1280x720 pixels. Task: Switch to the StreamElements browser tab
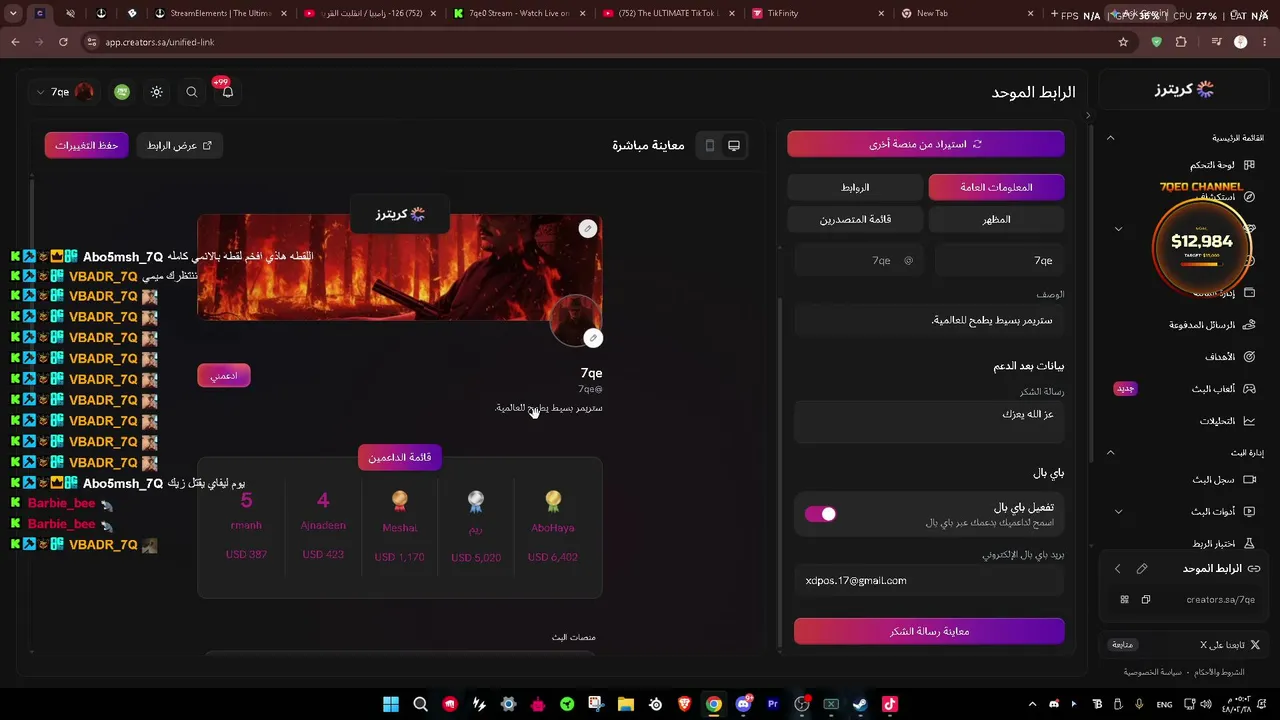220,13
